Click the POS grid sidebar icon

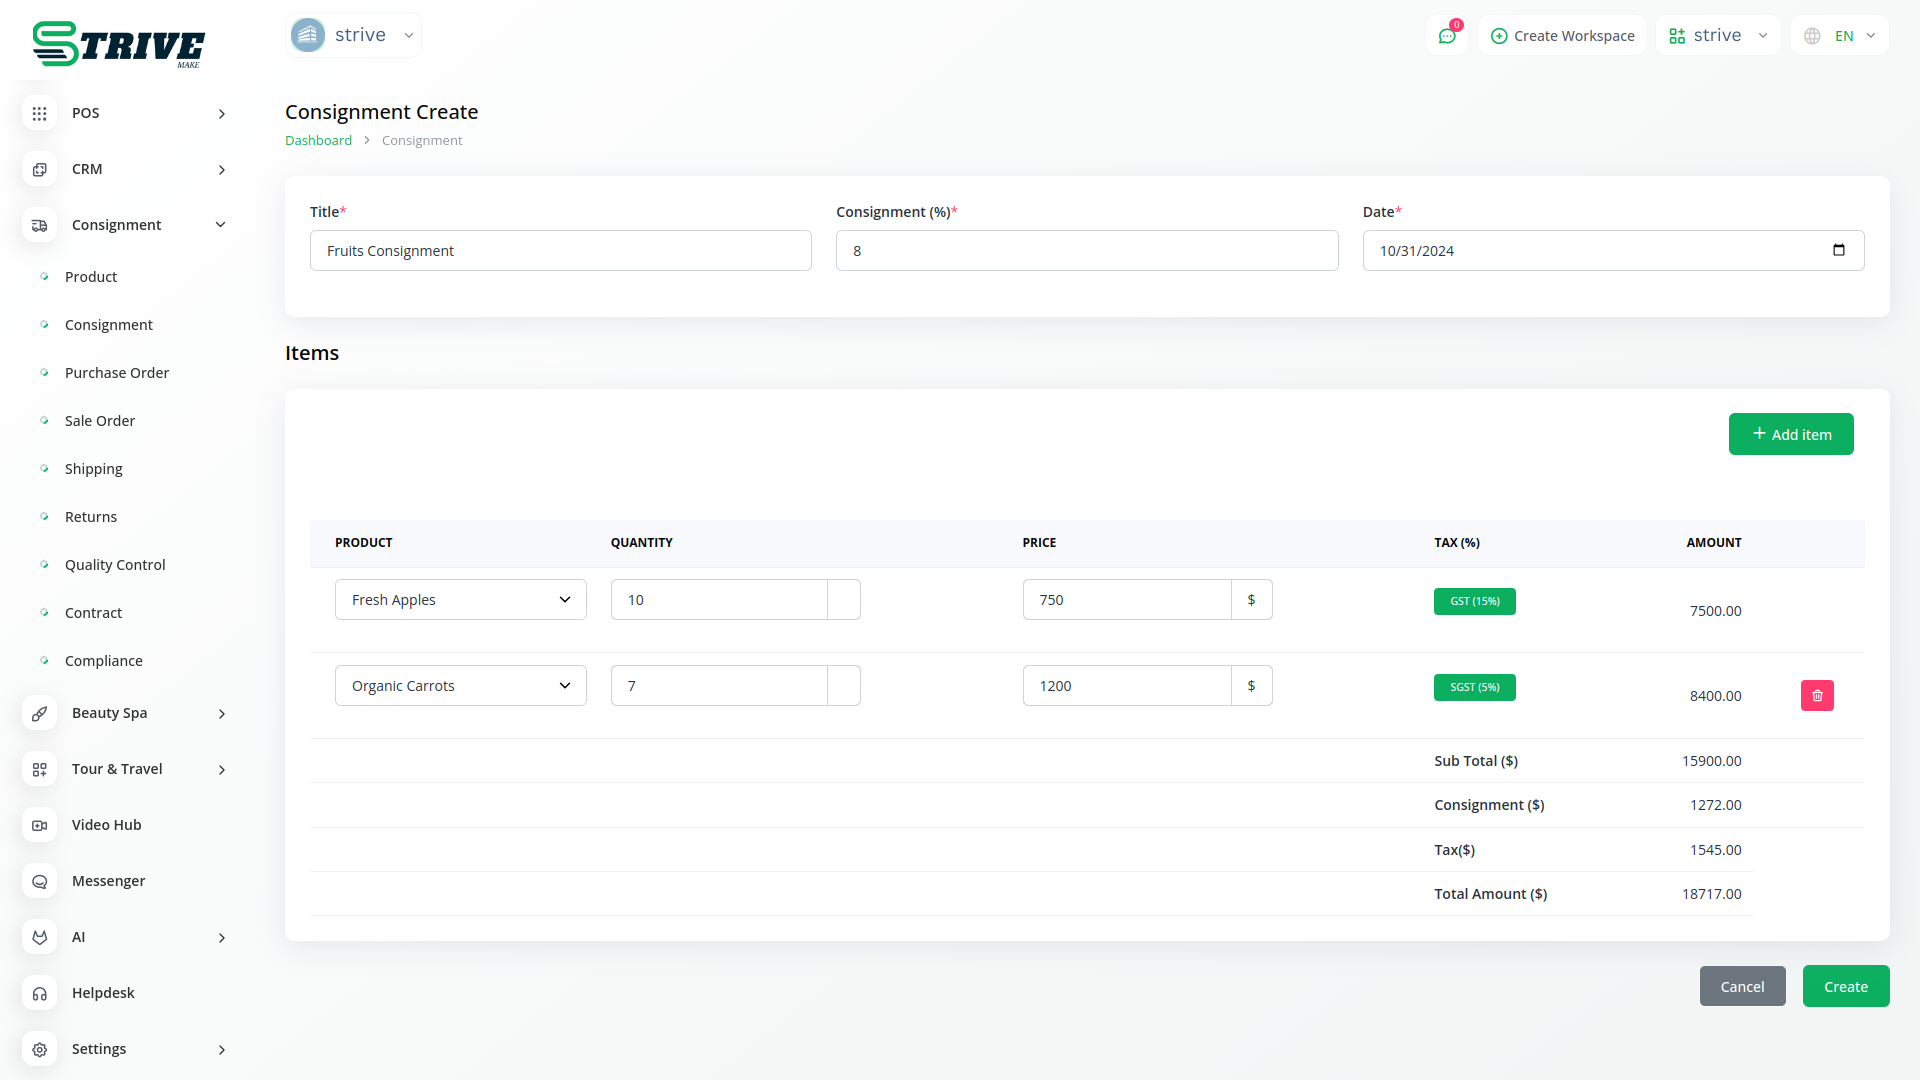39,113
